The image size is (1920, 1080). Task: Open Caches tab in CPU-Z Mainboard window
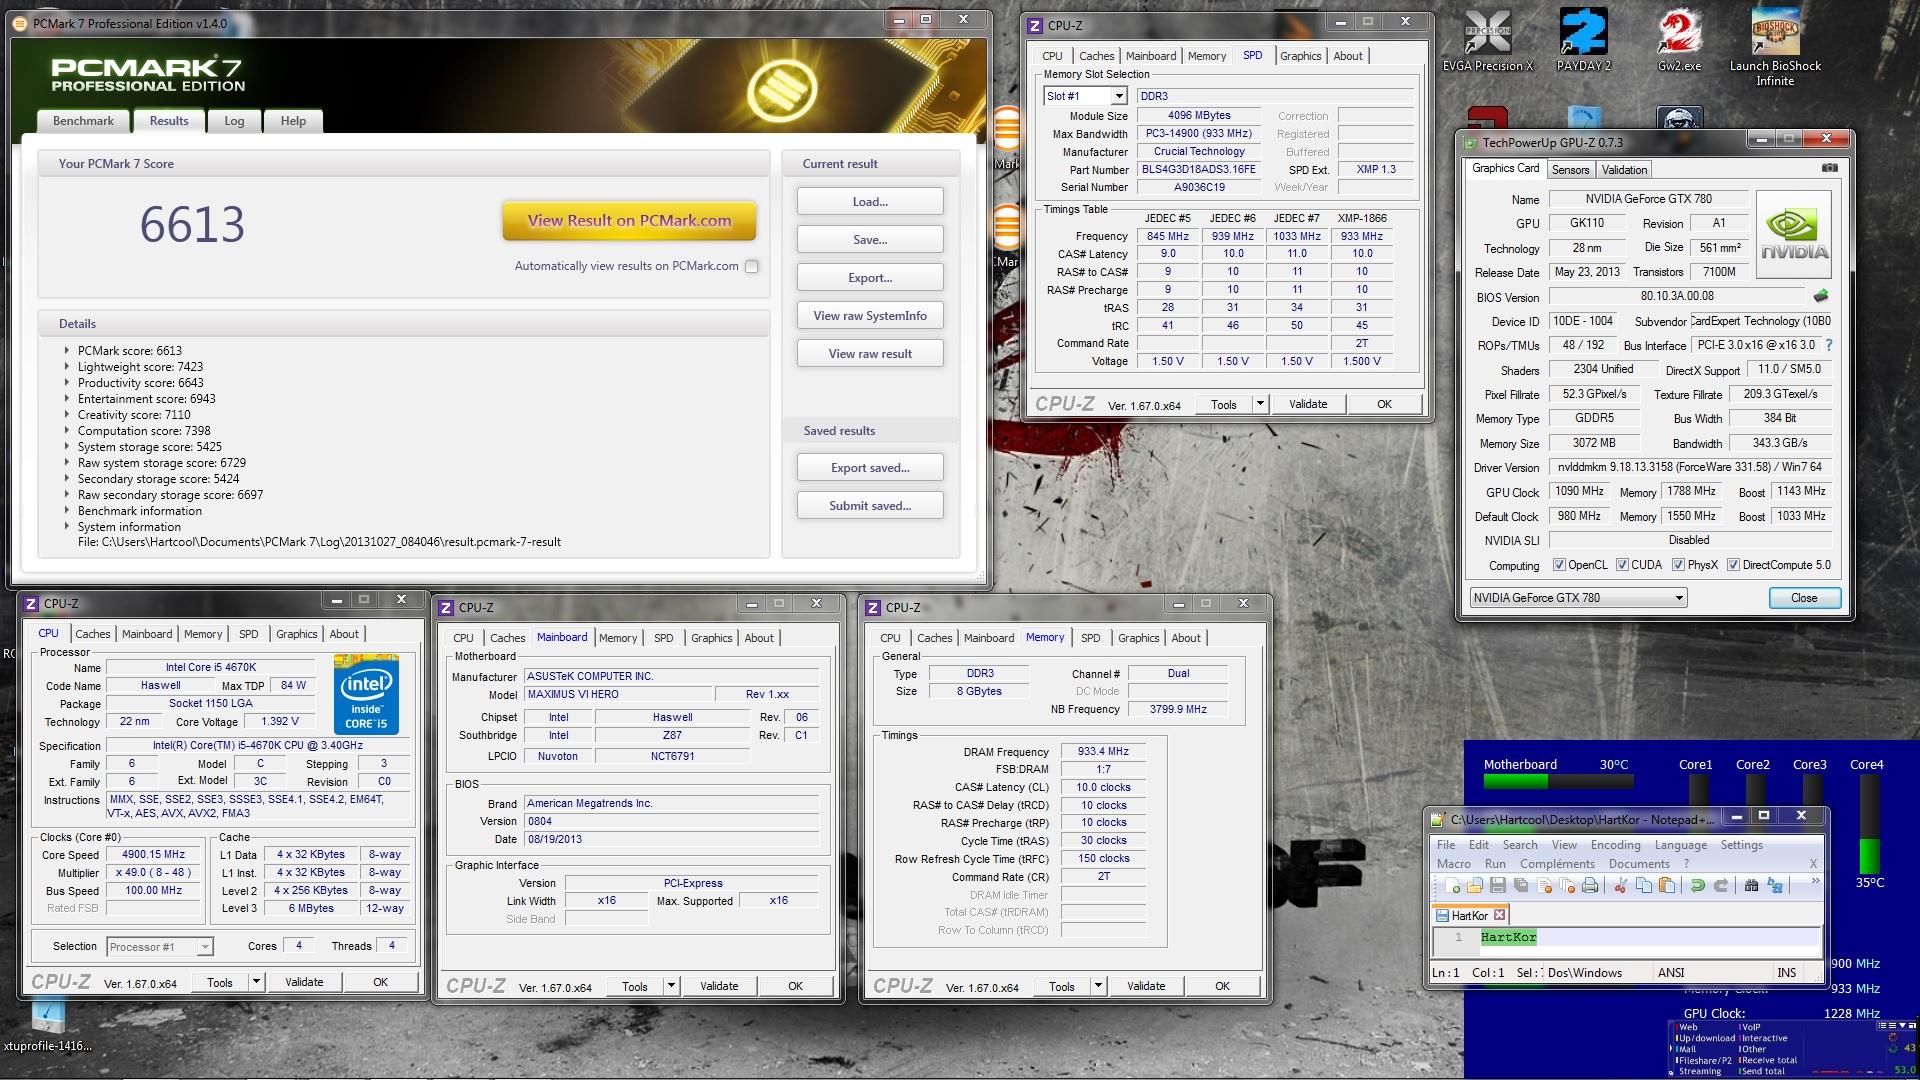click(507, 638)
